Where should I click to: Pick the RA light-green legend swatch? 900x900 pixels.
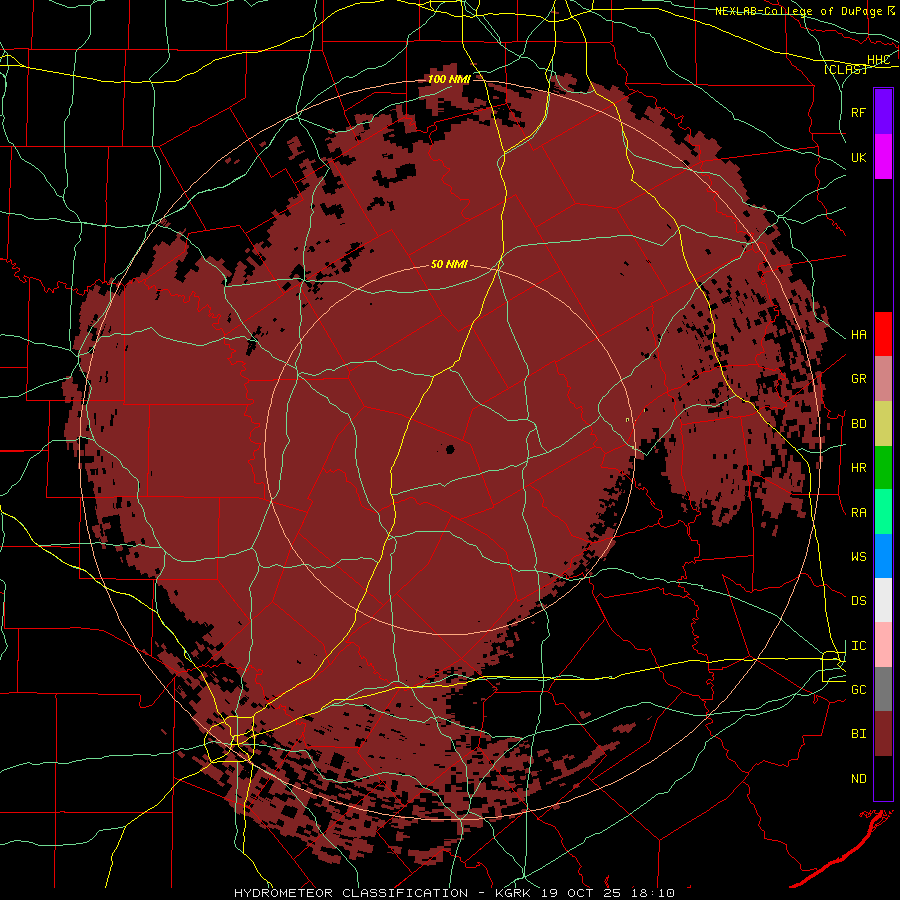[883, 512]
